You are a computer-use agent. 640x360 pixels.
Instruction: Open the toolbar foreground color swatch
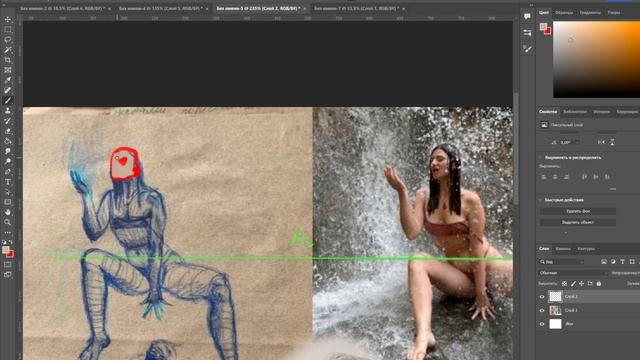tap(6, 250)
